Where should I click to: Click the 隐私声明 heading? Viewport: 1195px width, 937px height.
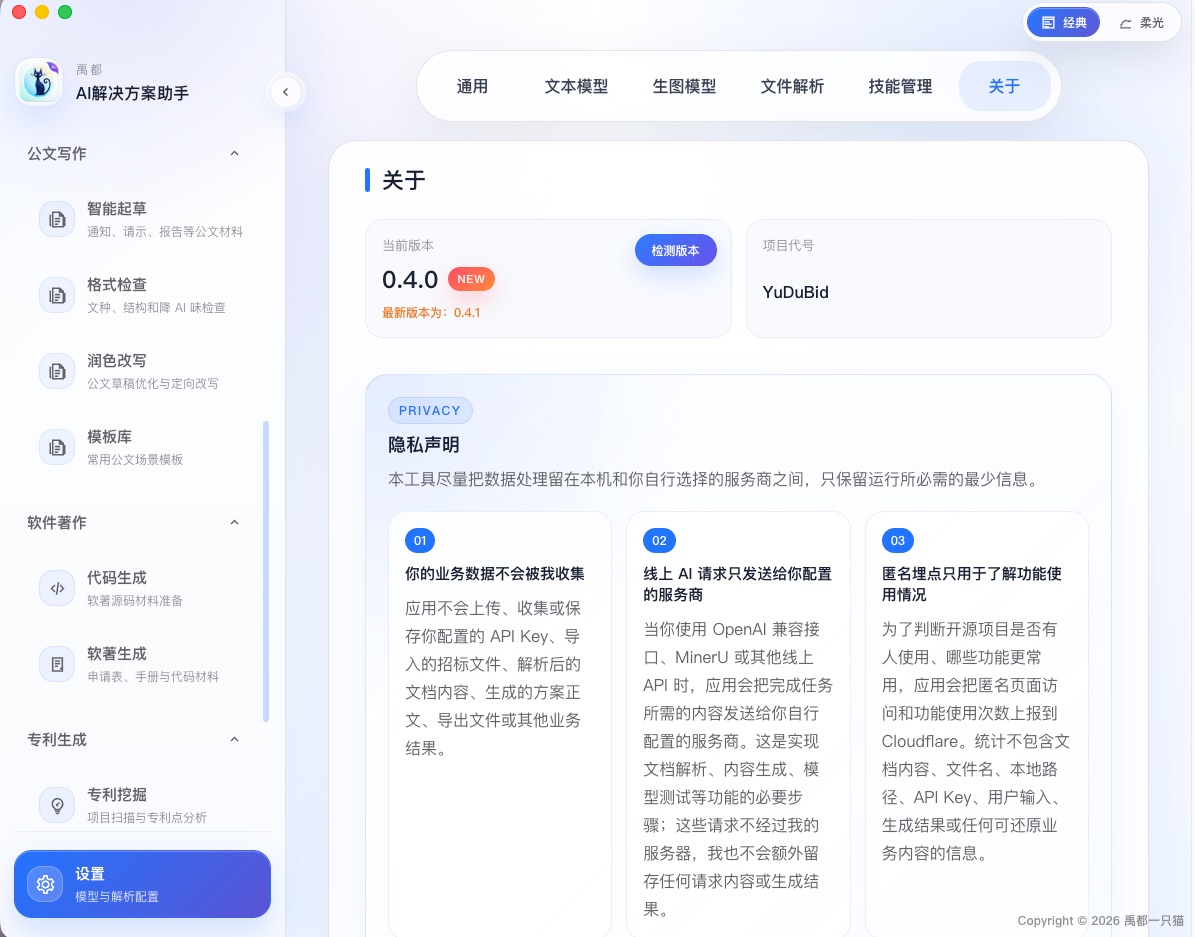pos(424,444)
